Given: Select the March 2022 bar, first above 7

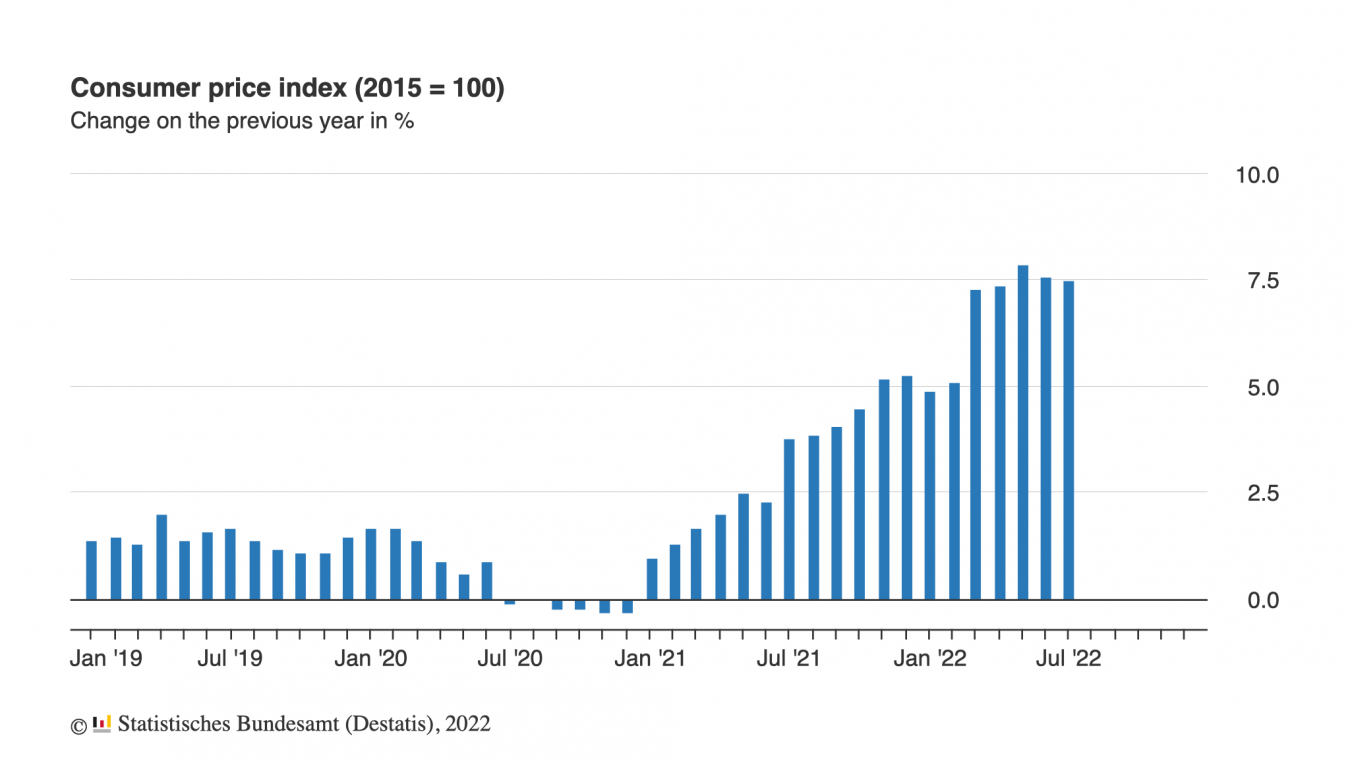Looking at the screenshot, I should pyautogui.click(x=976, y=445).
